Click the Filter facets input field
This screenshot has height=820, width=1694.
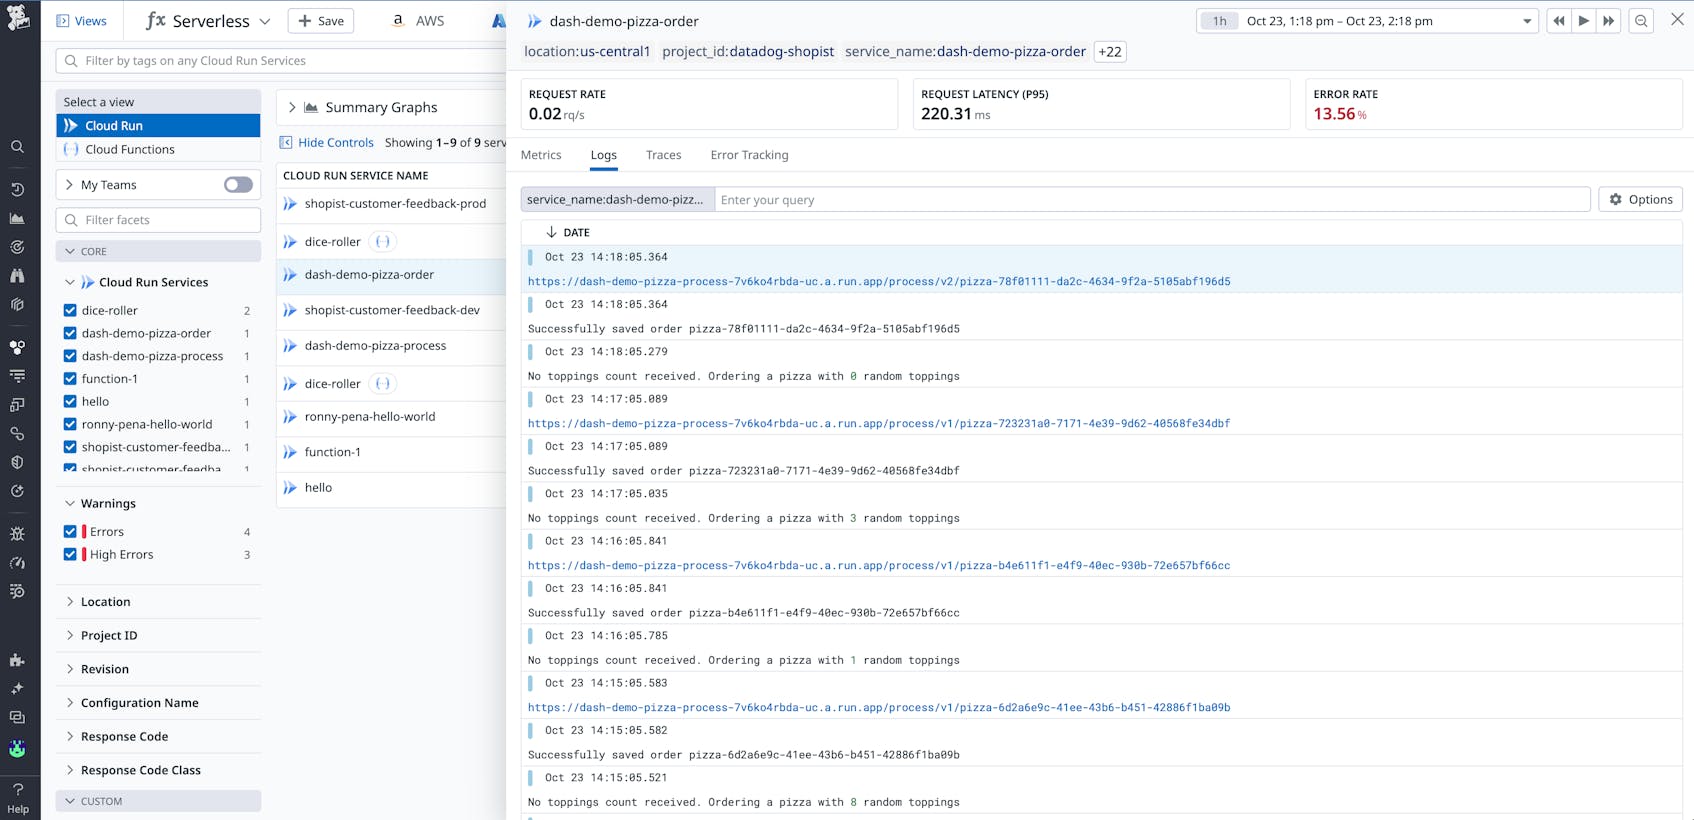point(160,220)
